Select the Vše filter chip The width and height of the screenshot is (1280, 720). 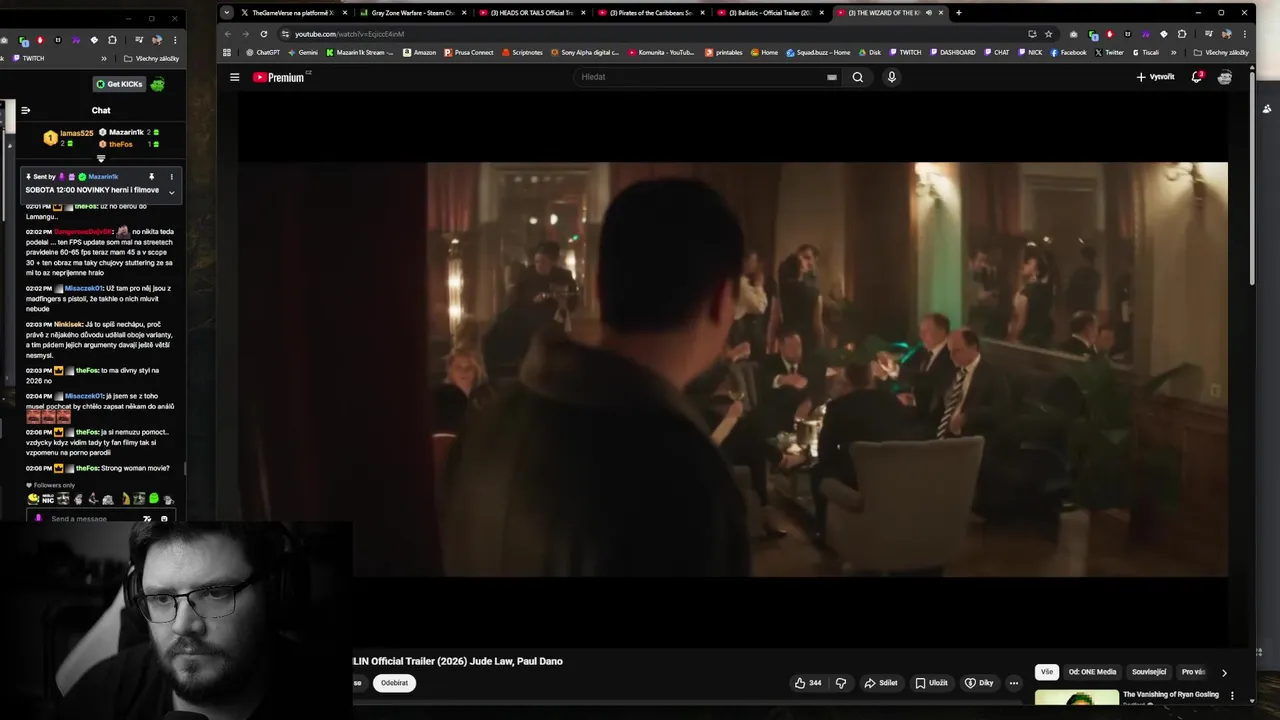click(x=1046, y=672)
